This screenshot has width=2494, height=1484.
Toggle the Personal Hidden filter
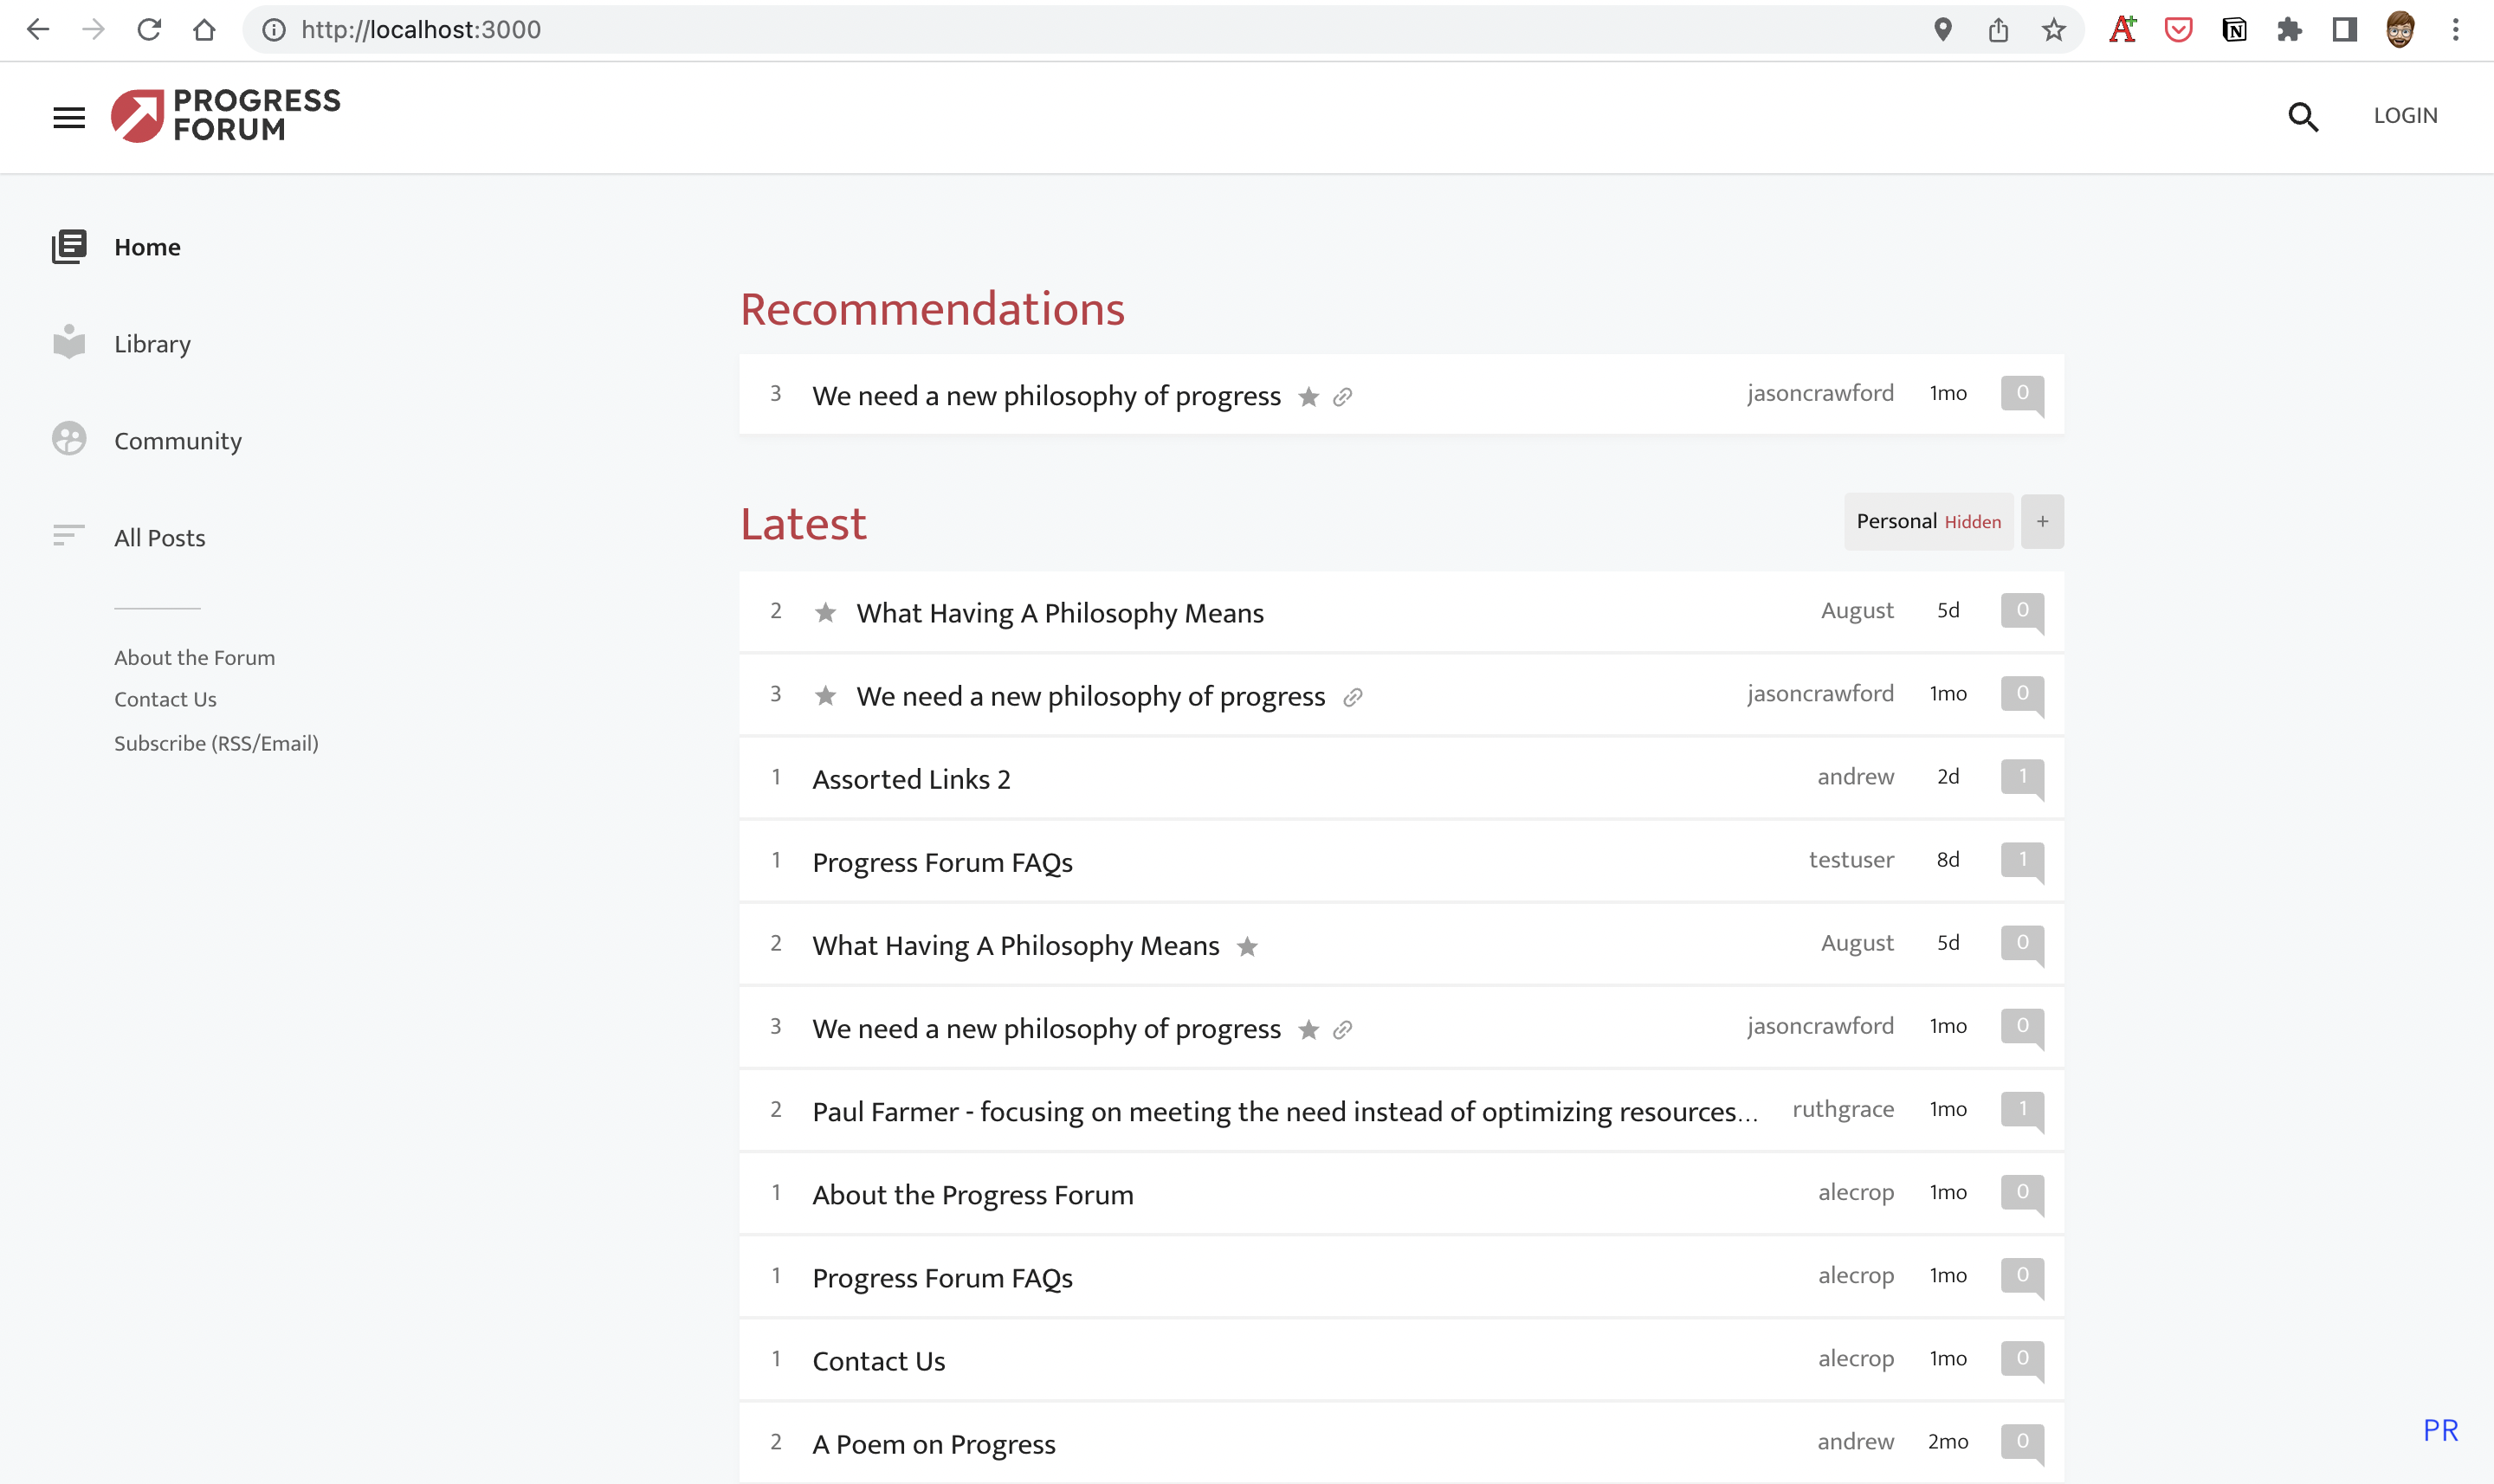pos(1927,521)
